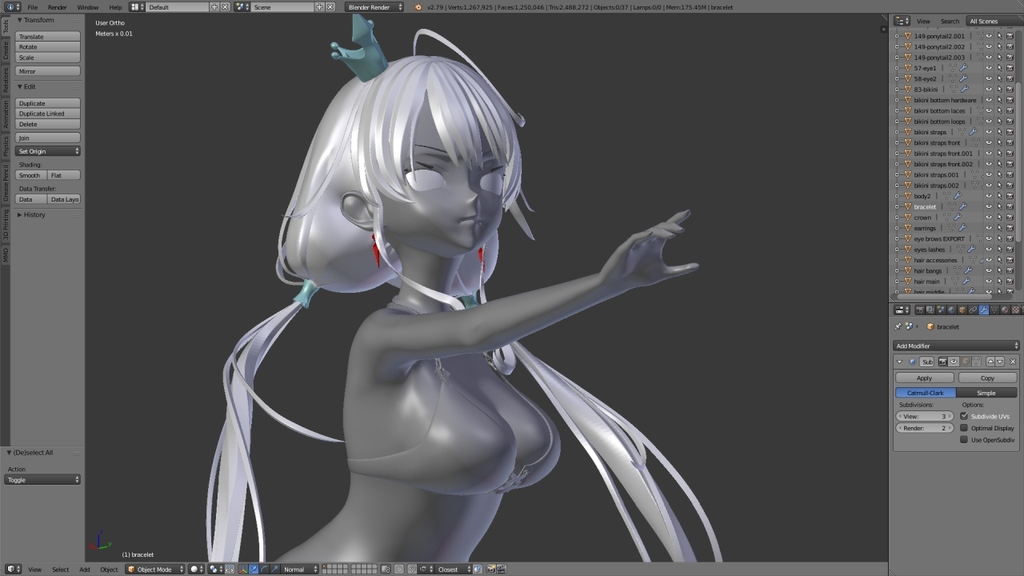
Task: Open the Render Layers properties tab icon
Action: click(930, 310)
